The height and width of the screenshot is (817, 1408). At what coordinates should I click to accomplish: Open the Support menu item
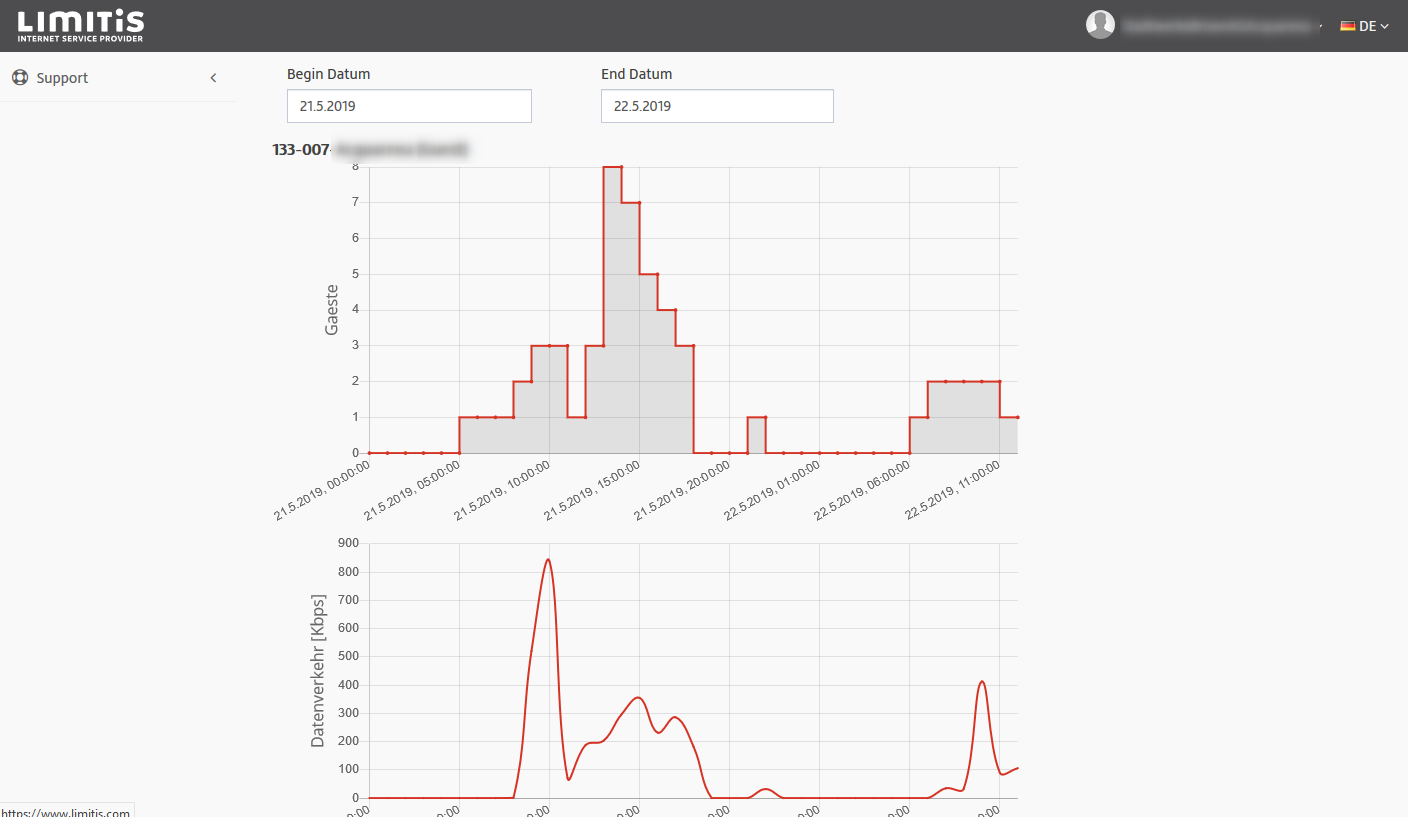click(x=62, y=78)
